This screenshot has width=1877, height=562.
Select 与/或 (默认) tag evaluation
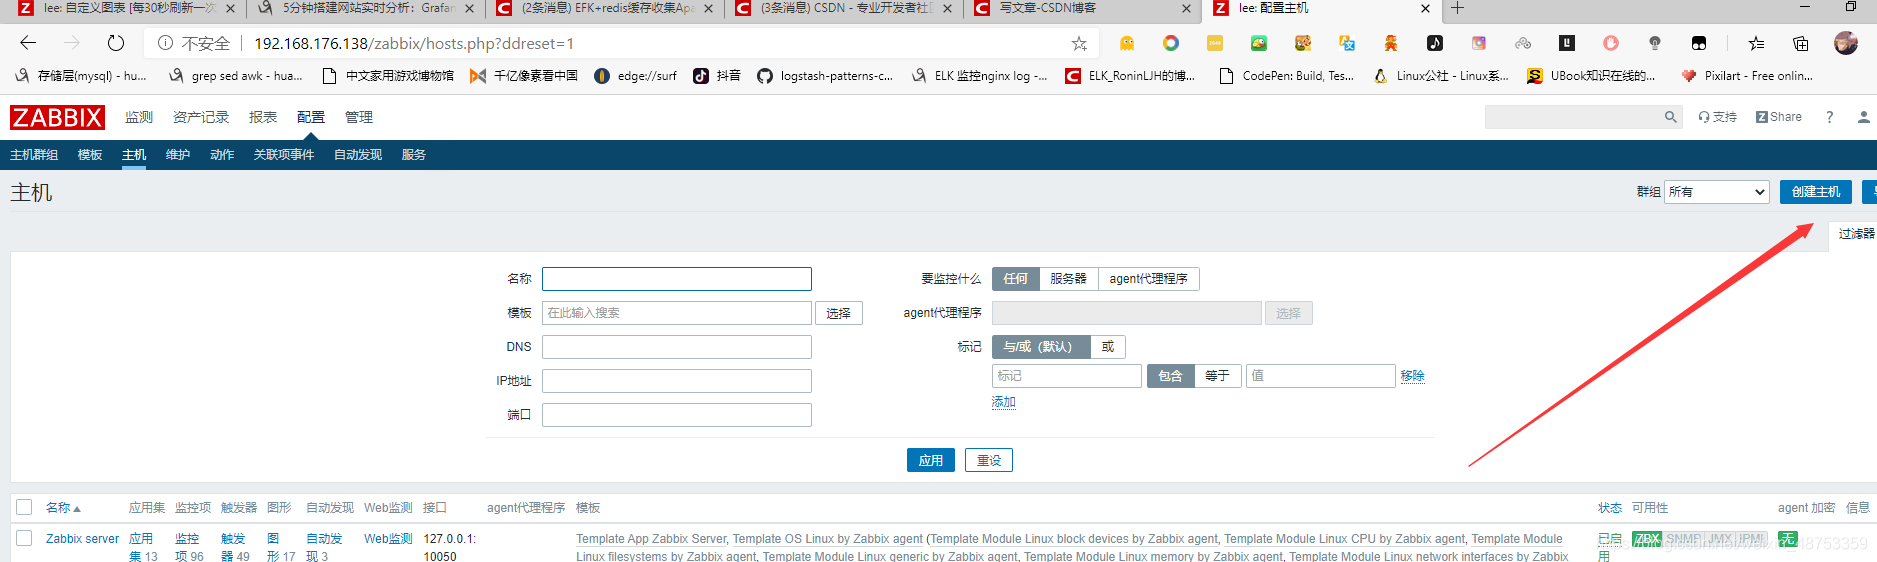(x=1040, y=347)
